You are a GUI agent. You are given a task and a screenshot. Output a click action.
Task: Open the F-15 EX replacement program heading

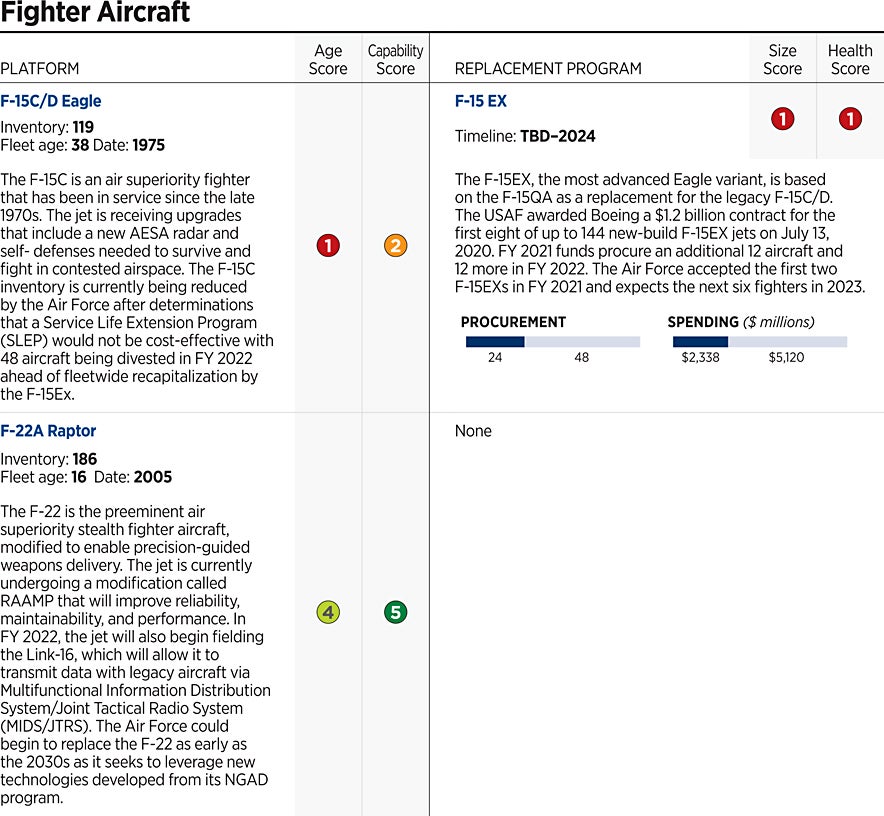tap(481, 101)
